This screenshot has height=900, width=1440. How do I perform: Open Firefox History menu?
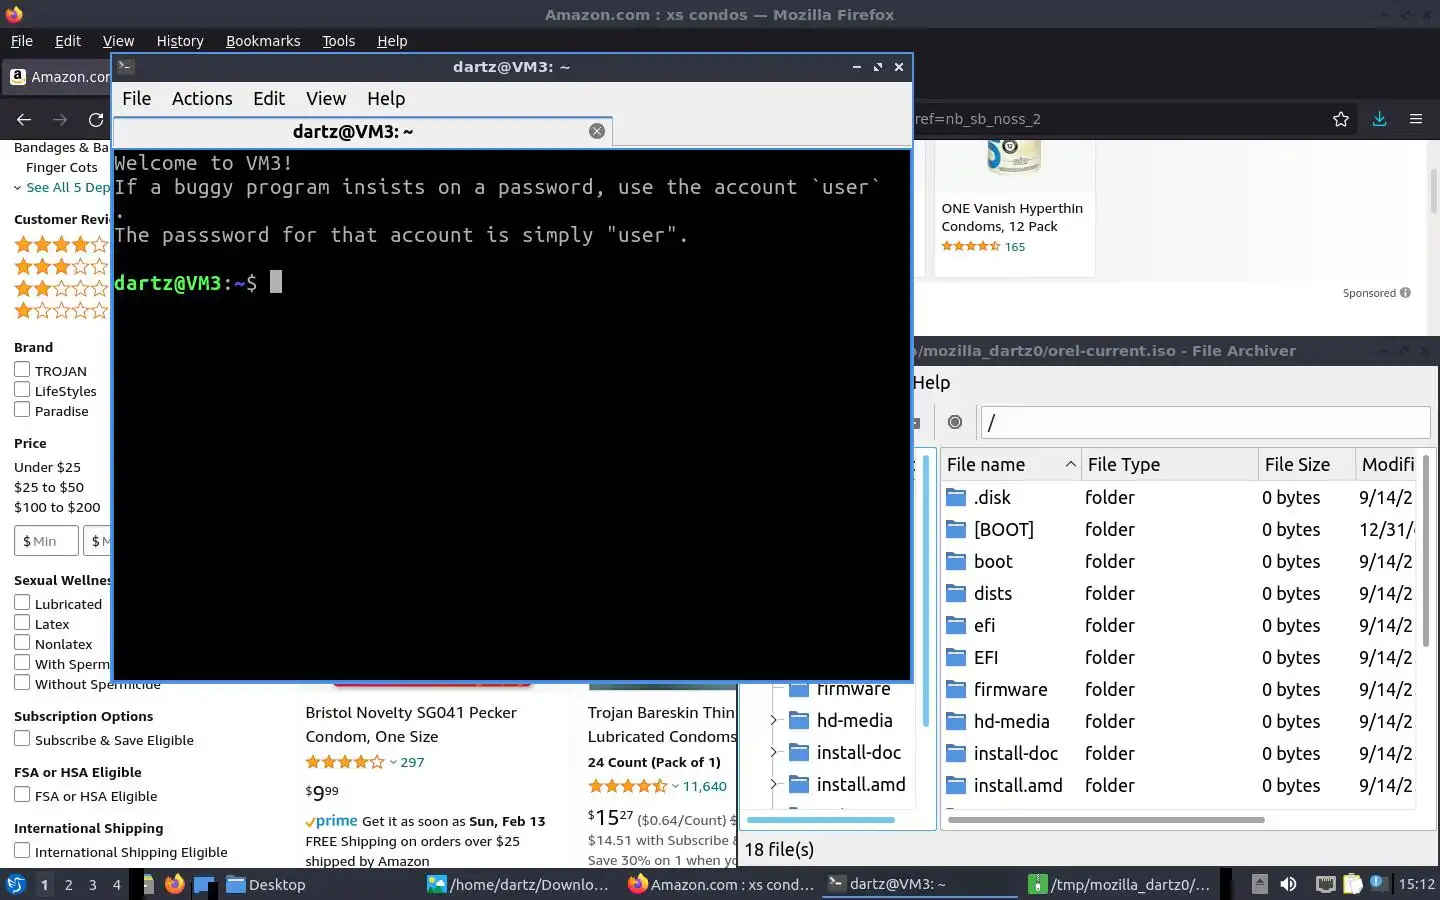180,41
